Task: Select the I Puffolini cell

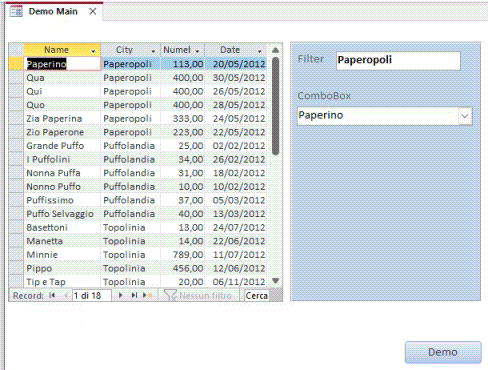Action: pyautogui.click(x=62, y=159)
